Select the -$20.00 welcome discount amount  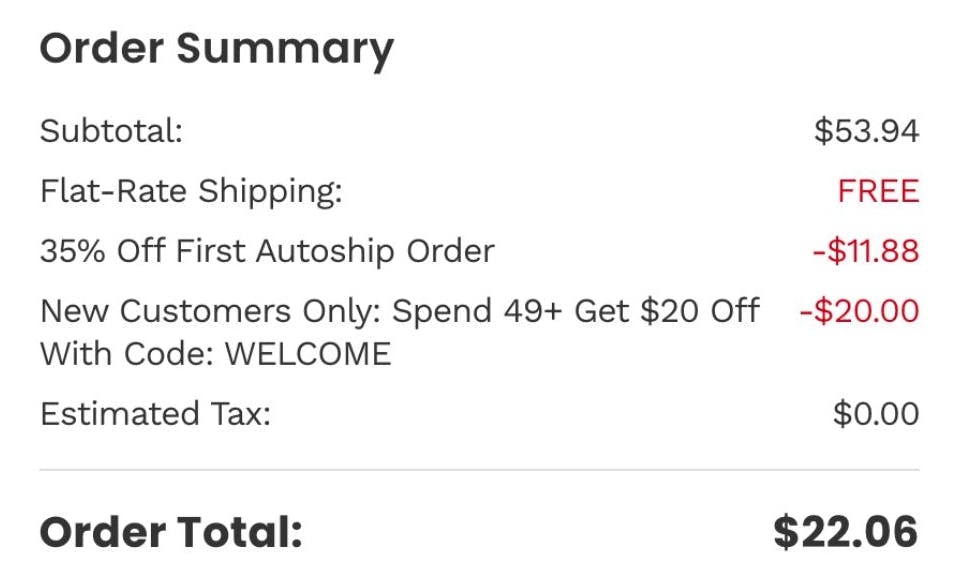859,311
